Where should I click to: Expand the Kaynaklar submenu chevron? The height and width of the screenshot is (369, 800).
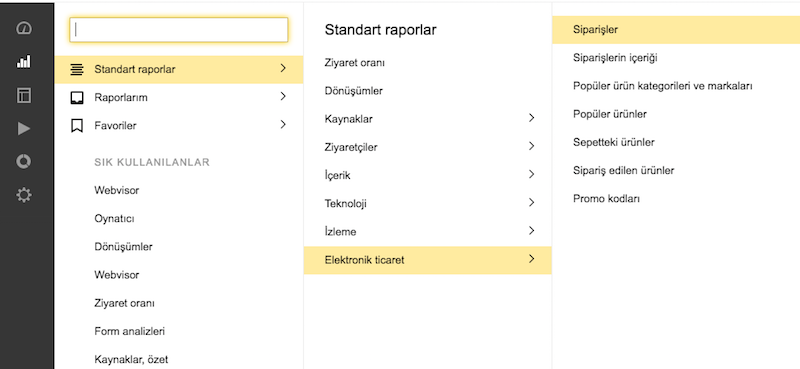[x=532, y=118]
